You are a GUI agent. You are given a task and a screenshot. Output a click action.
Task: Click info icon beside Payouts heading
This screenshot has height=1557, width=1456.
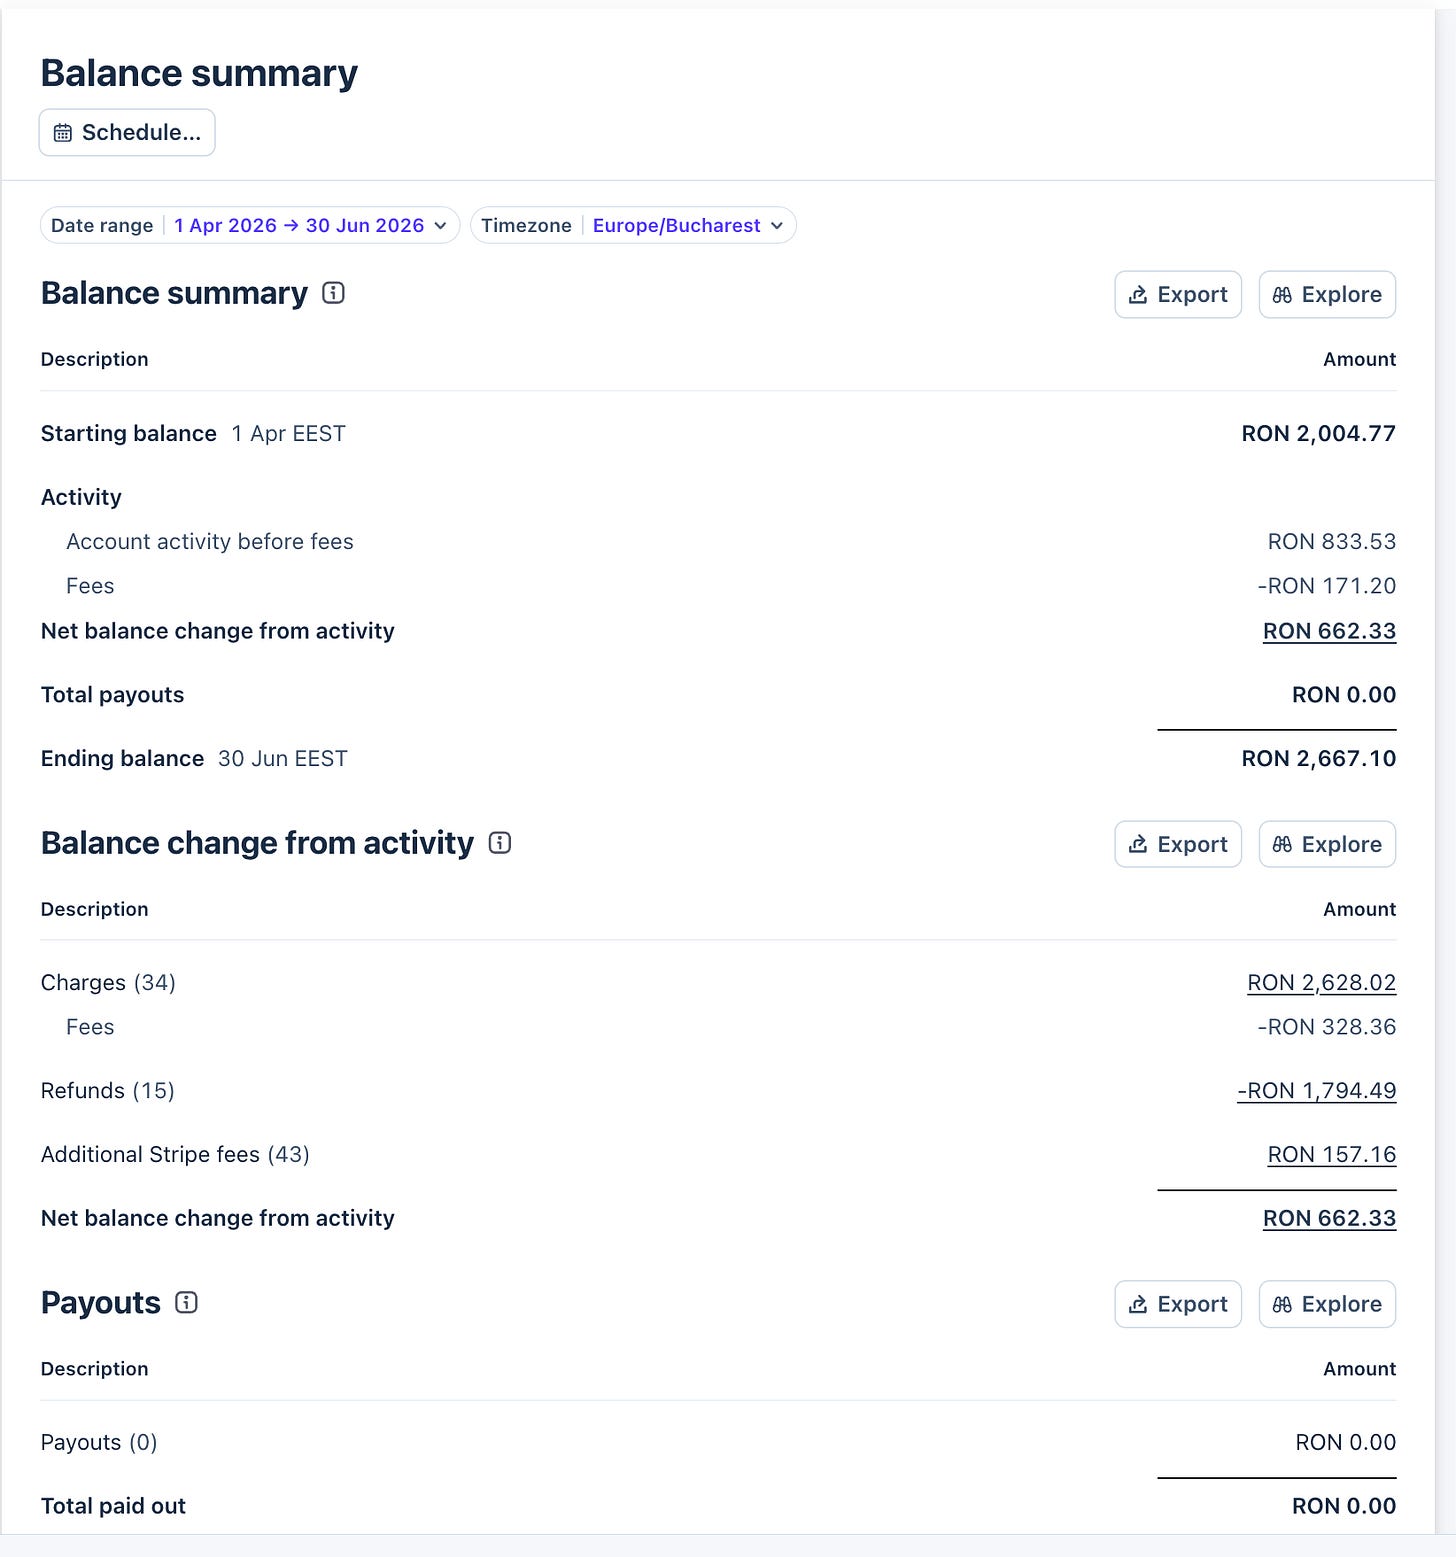click(186, 1302)
